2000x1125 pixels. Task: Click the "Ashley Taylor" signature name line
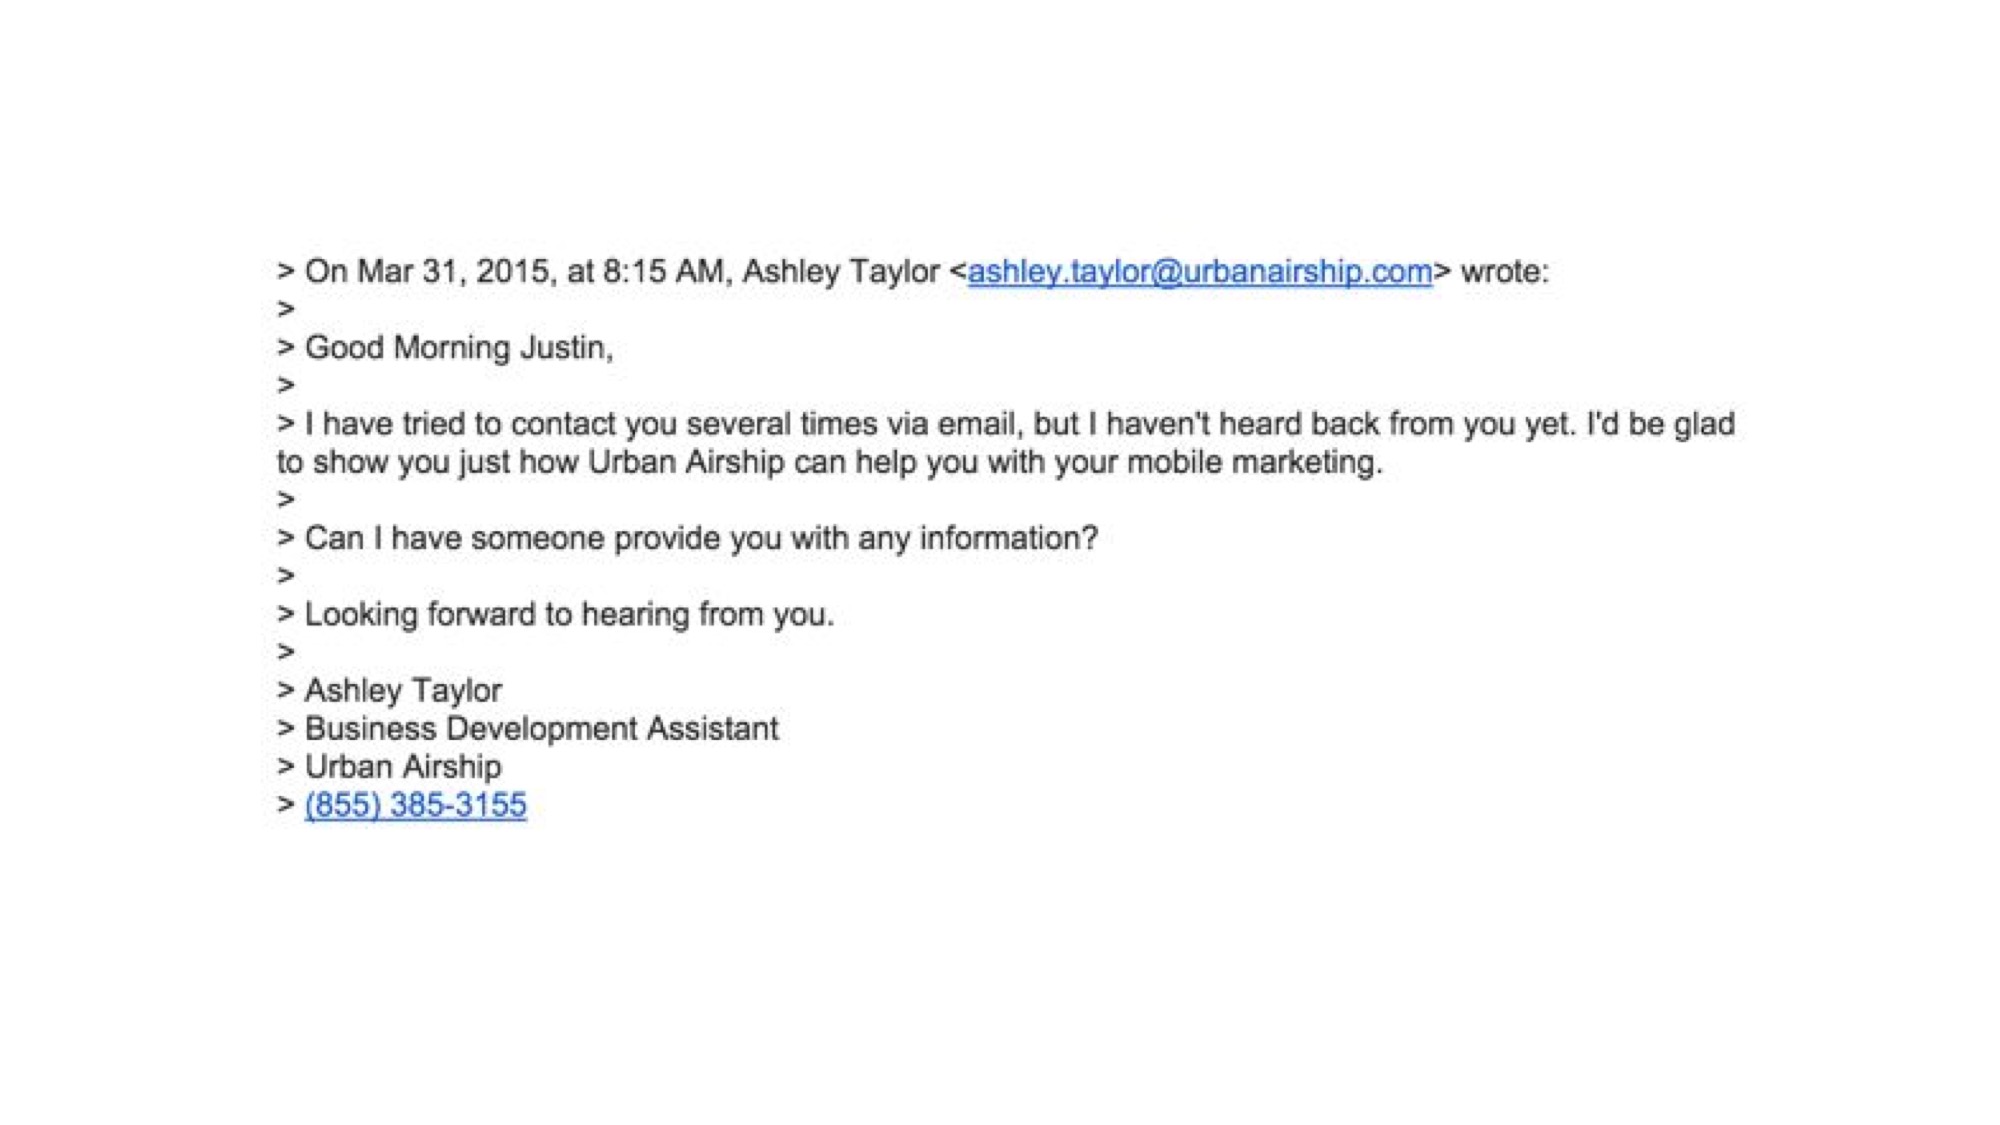pyautogui.click(x=403, y=691)
